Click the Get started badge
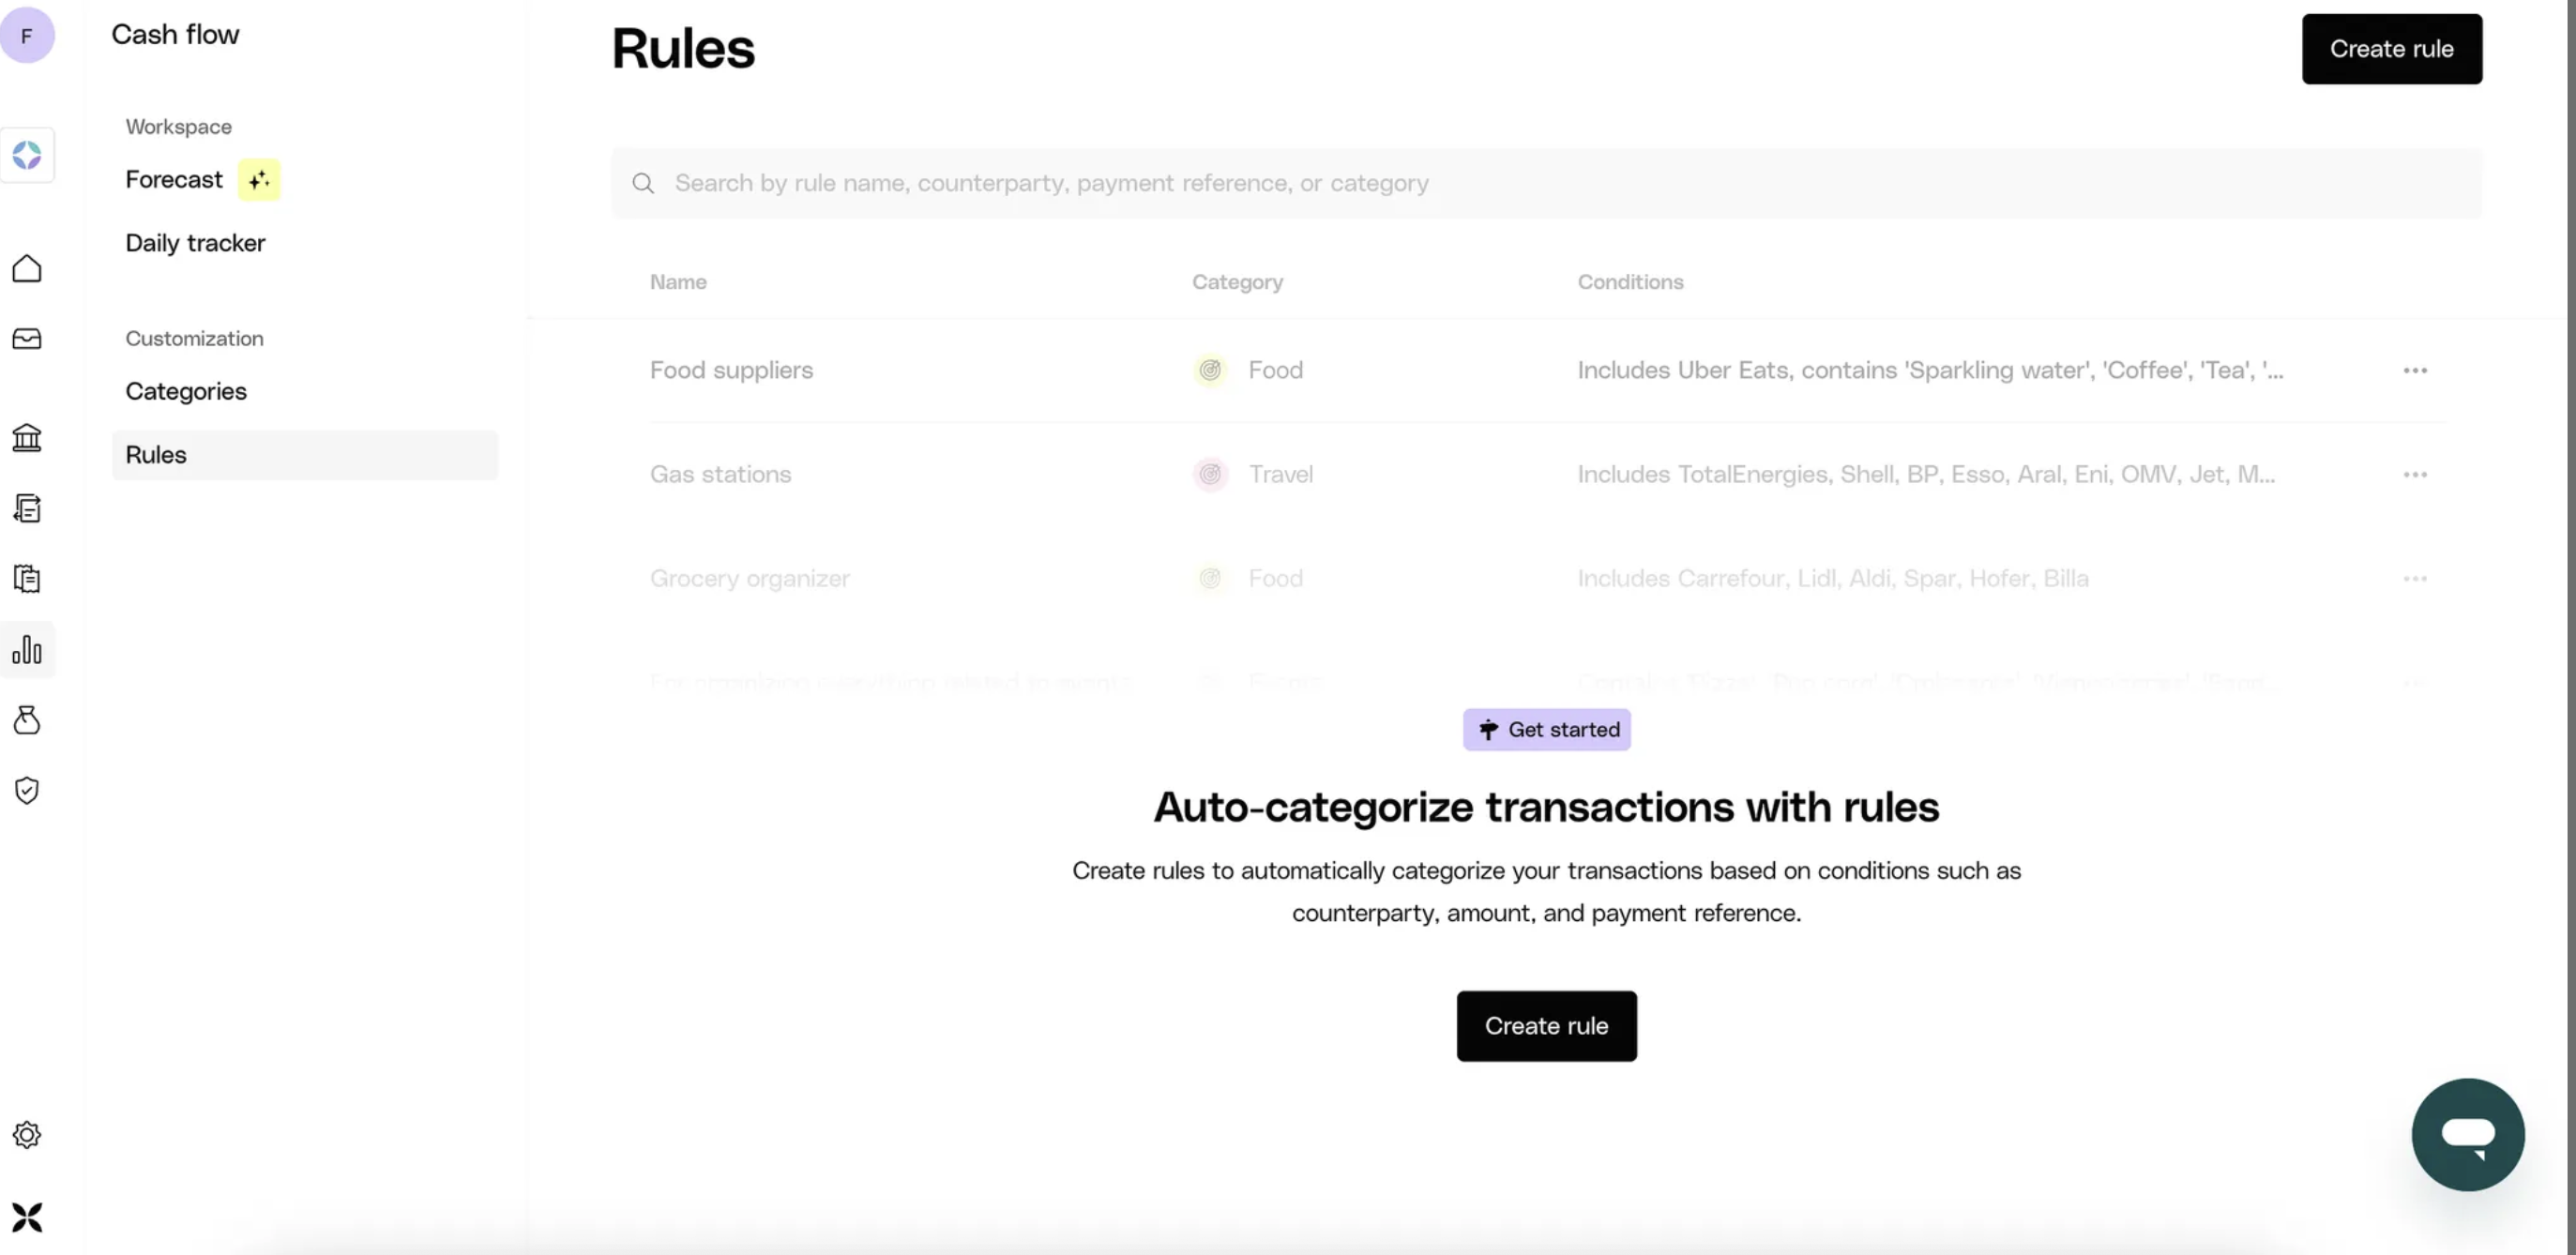The width and height of the screenshot is (2576, 1255). pyautogui.click(x=1546, y=730)
